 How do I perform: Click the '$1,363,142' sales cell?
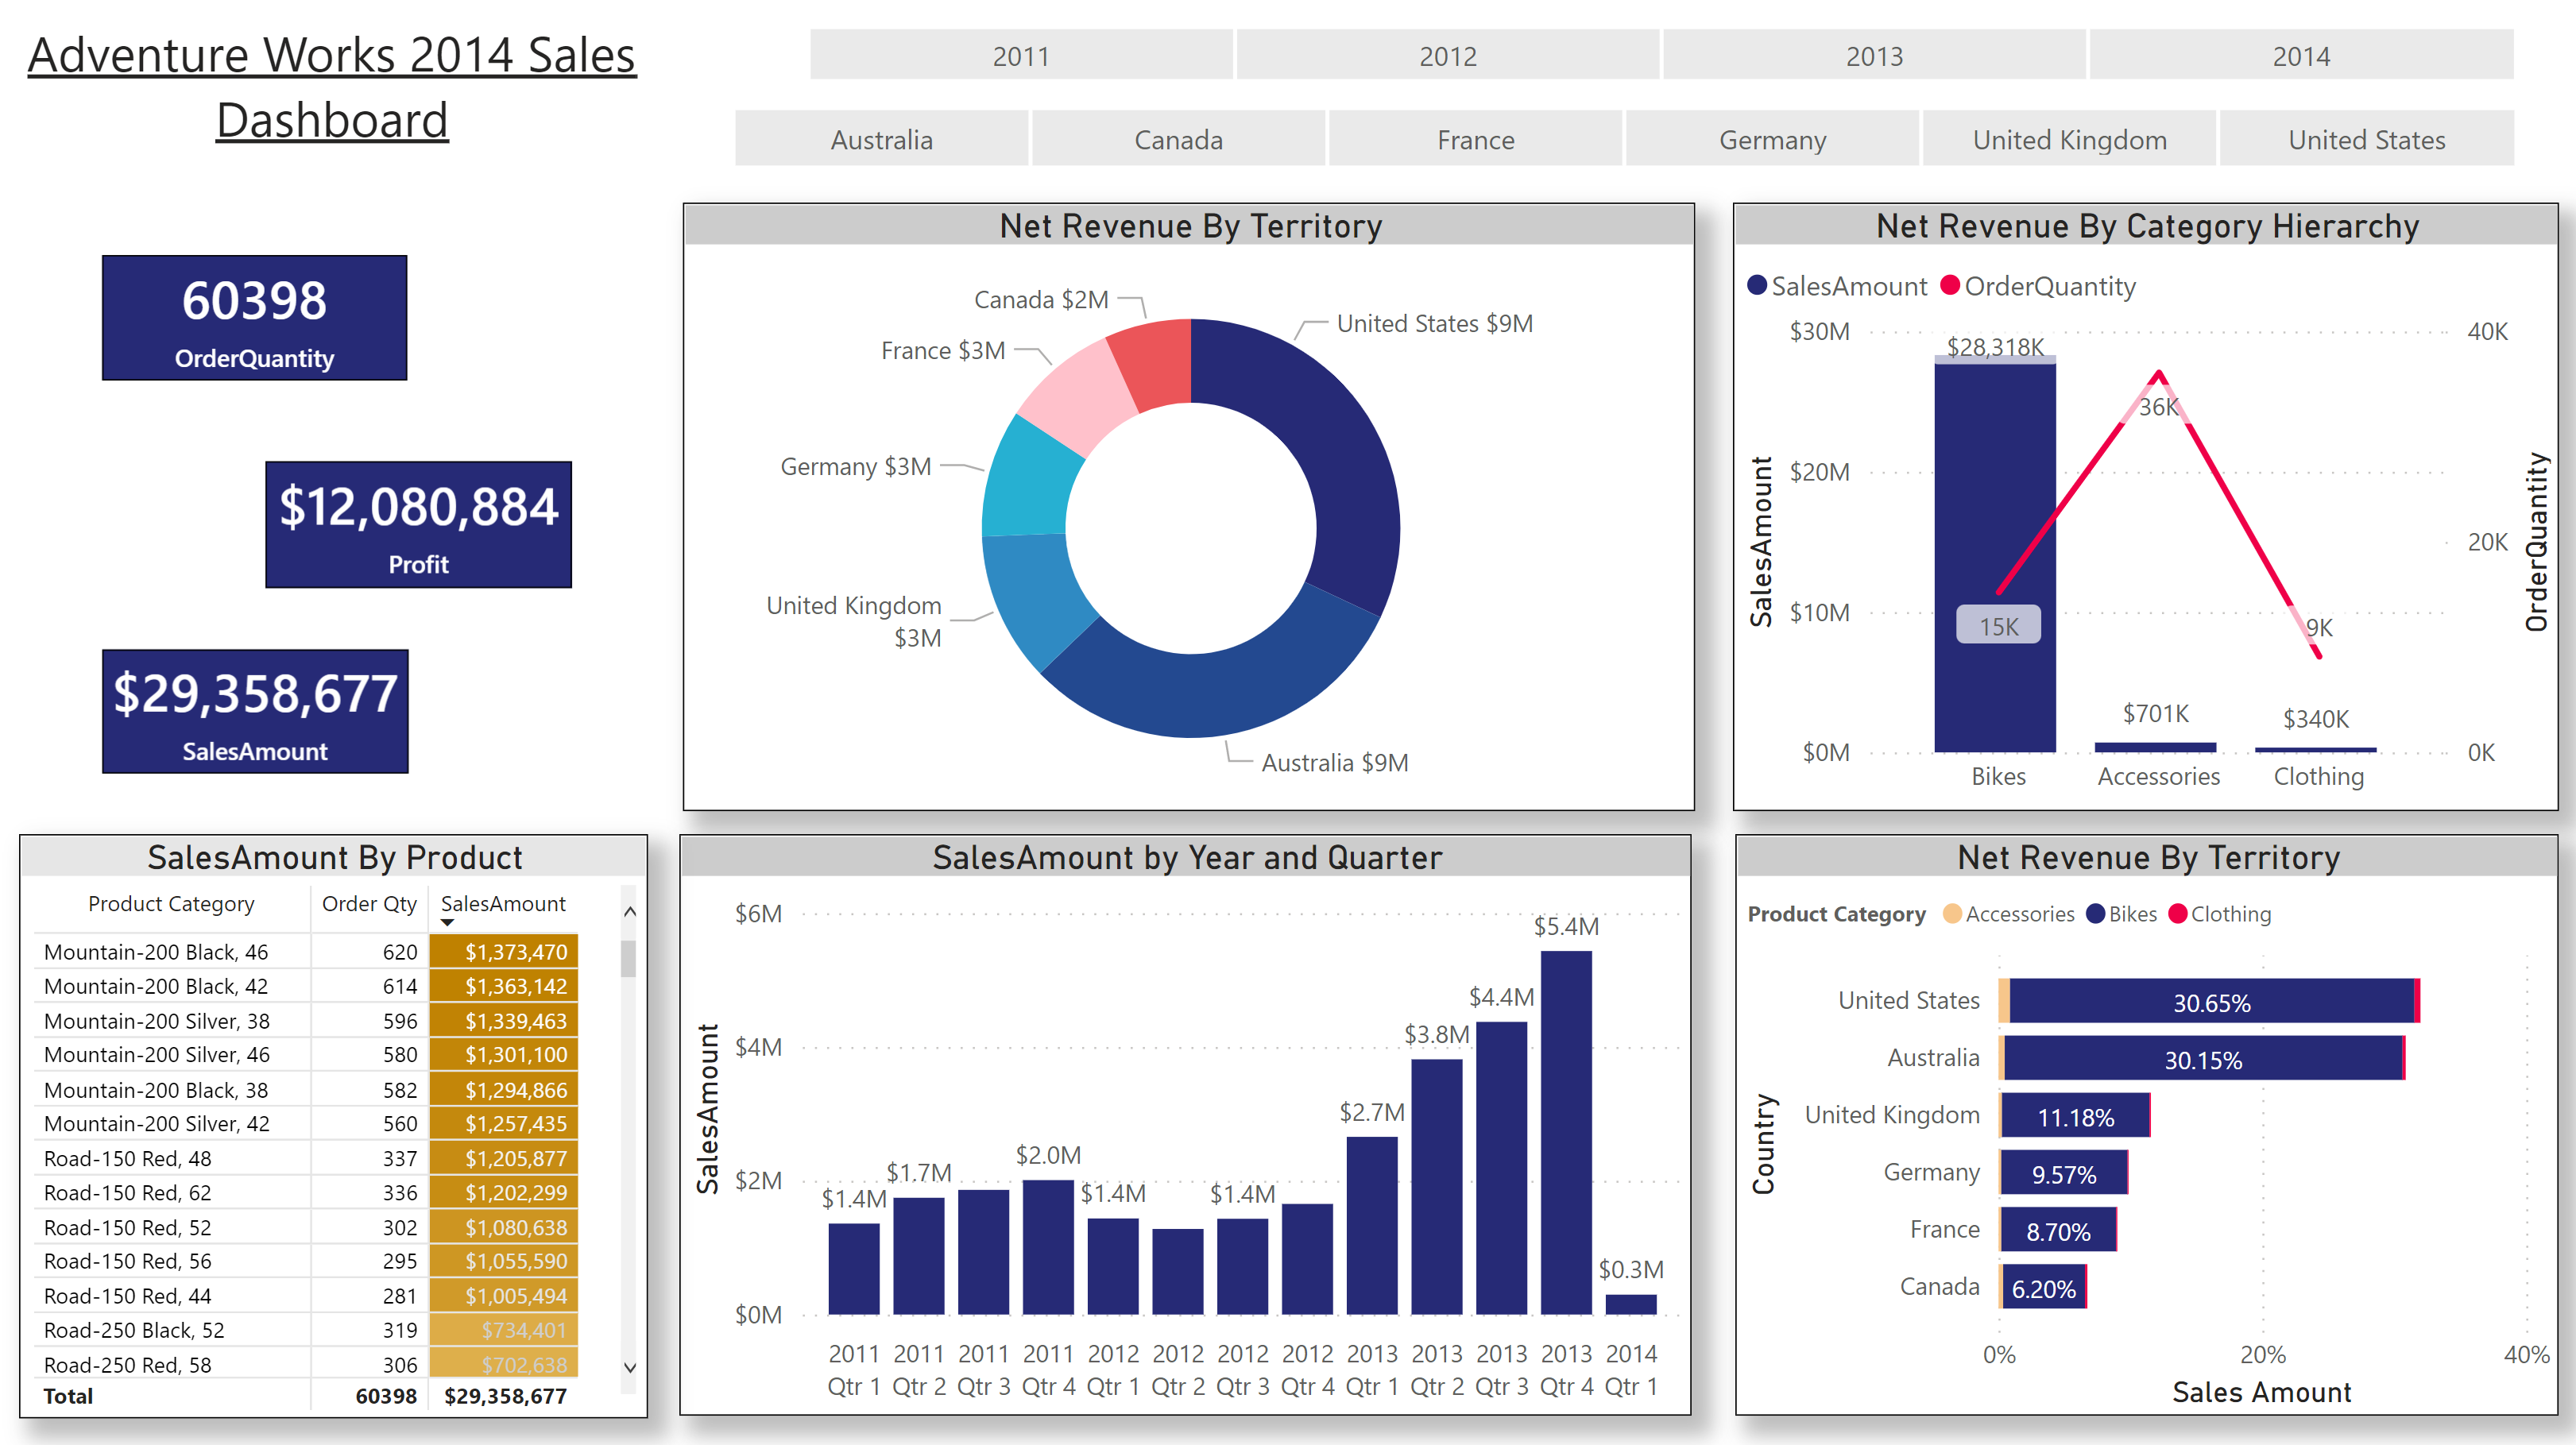pos(504,986)
